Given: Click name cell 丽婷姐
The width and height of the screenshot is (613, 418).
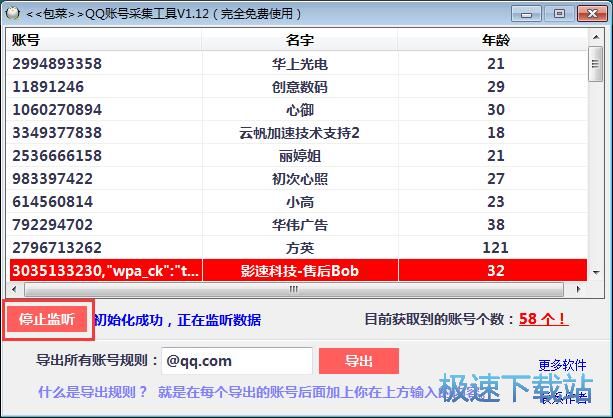Looking at the screenshot, I should click(300, 156).
